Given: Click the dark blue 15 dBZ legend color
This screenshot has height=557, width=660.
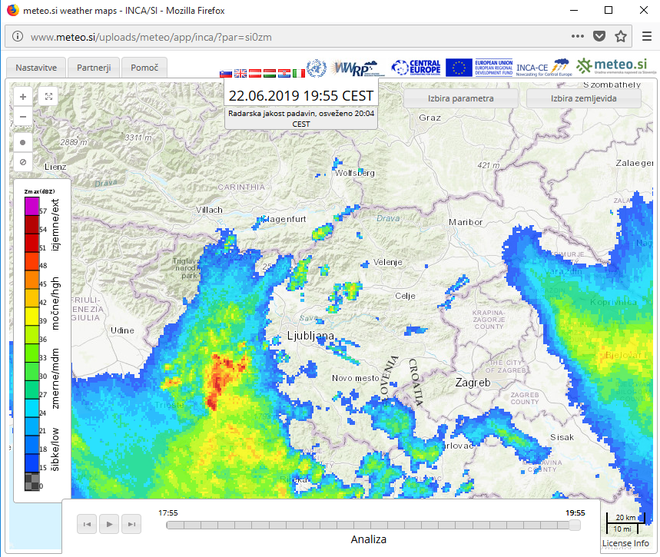Looking at the screenshot, I should pyautogui.click(x=32, y=463).
